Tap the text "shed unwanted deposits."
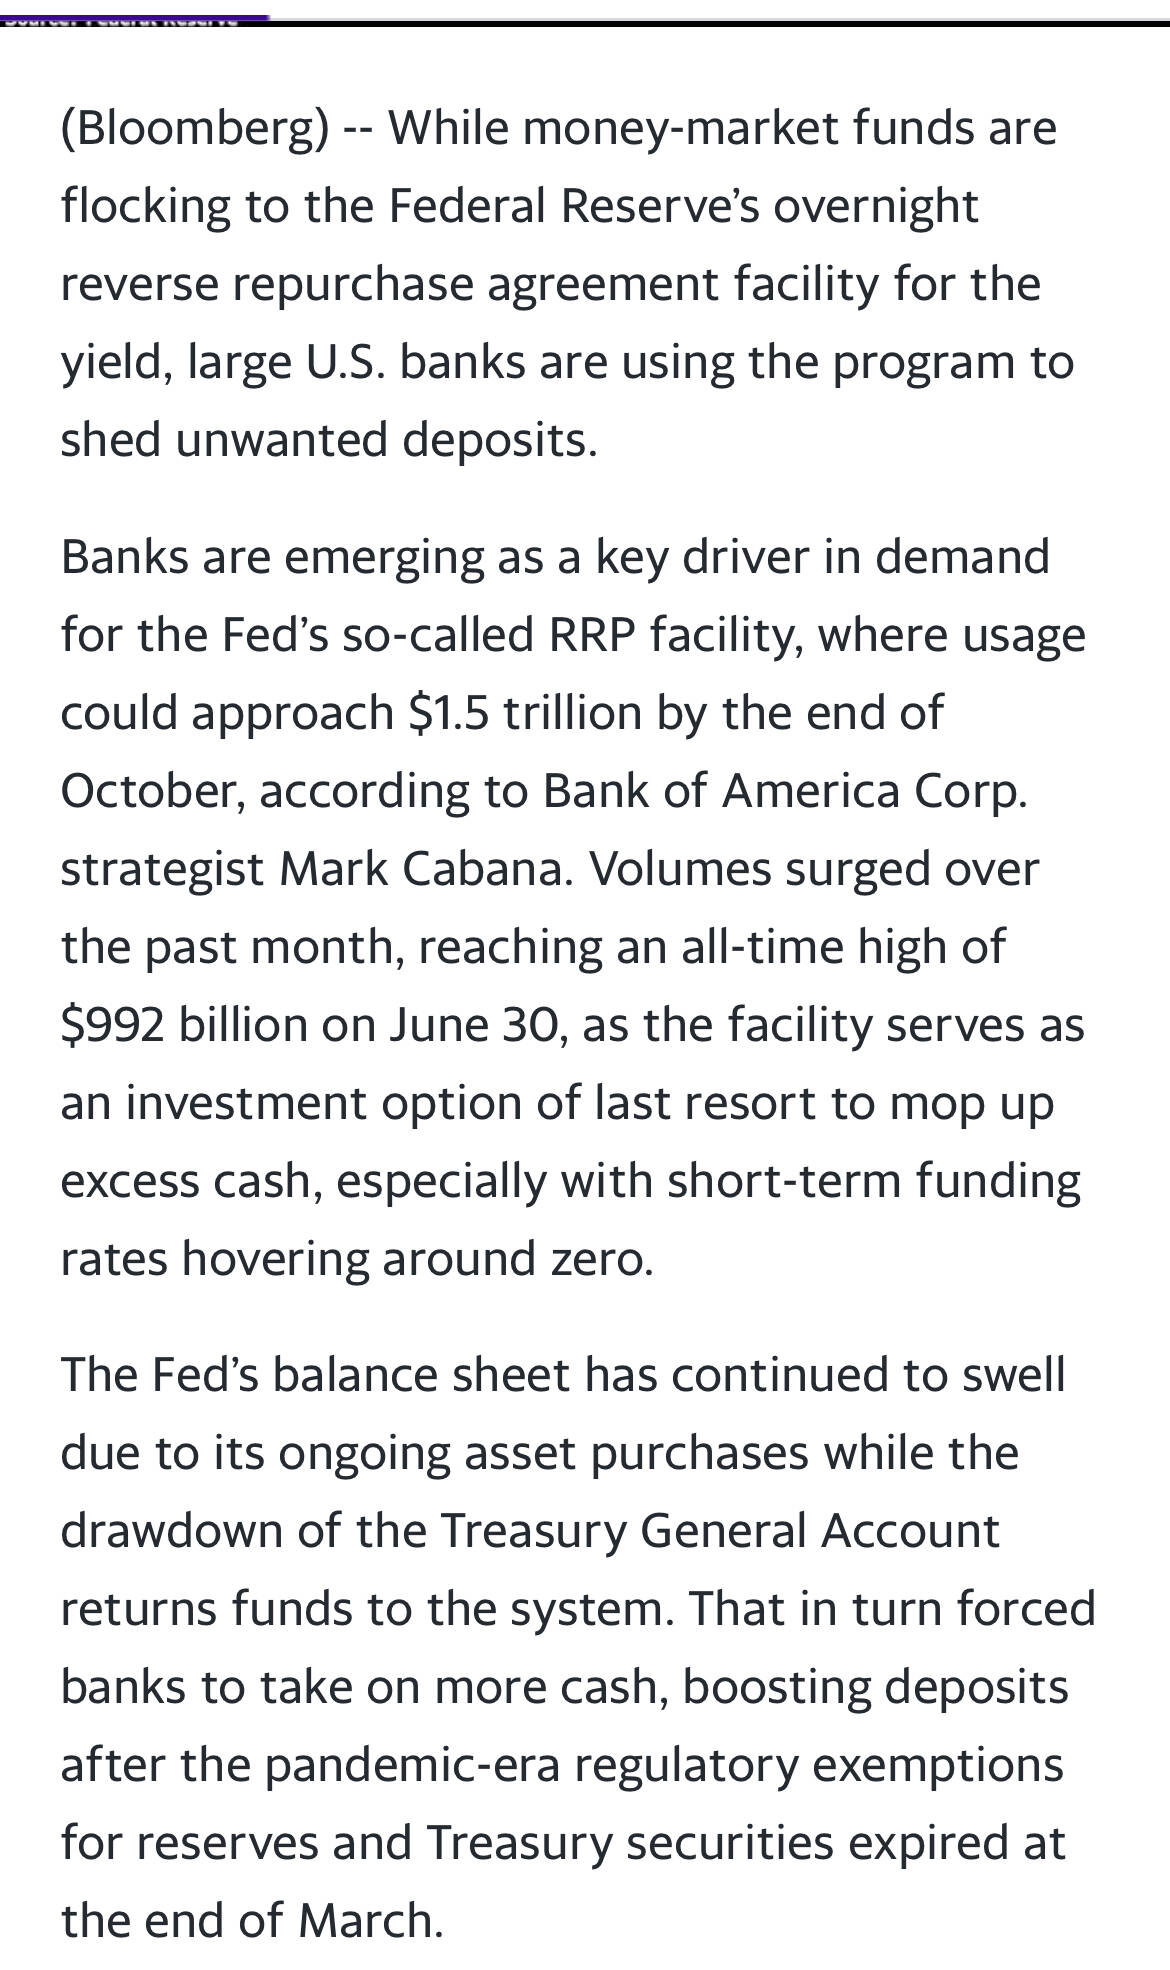Viewport: 1170px width, 1970px height. click(329, 440)
